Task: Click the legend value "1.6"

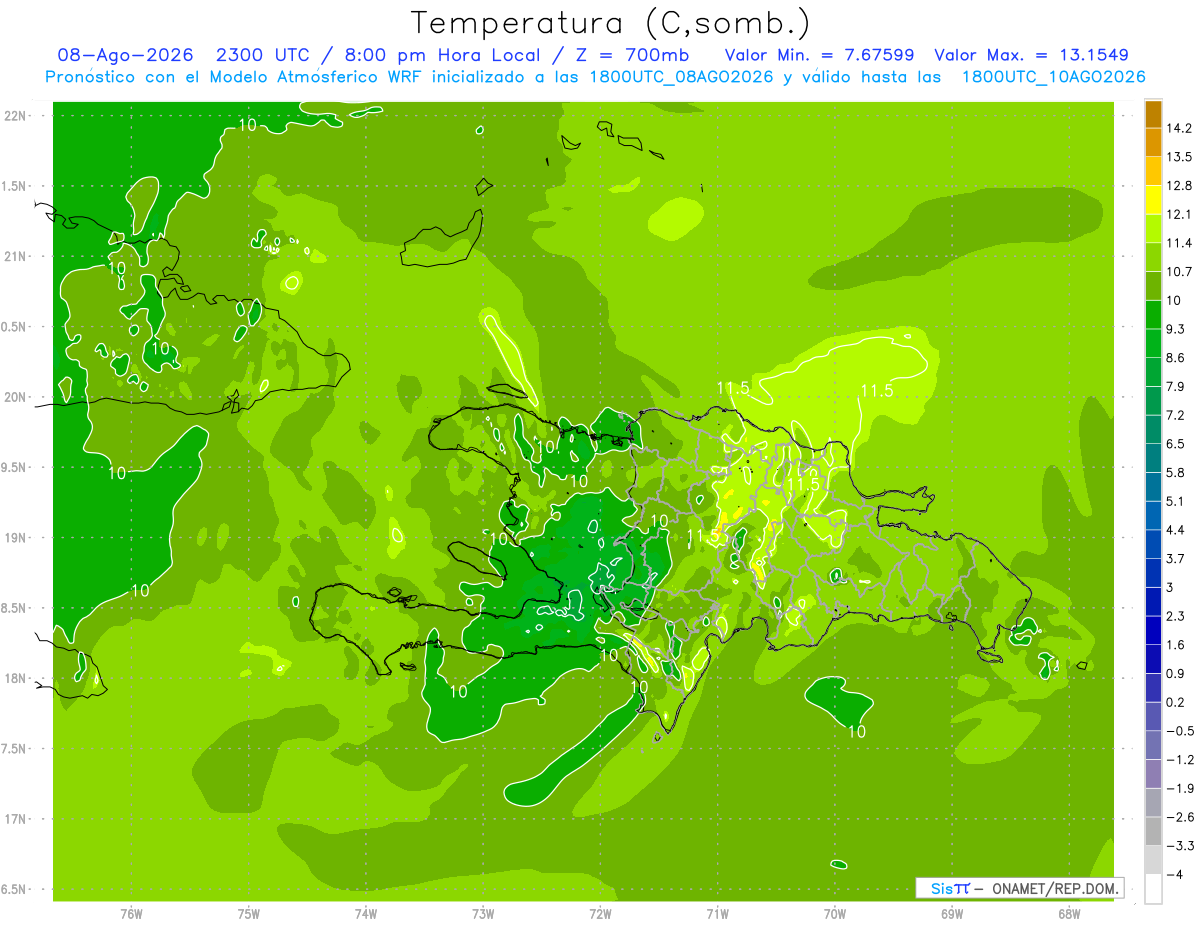Action: point(1176,645)
